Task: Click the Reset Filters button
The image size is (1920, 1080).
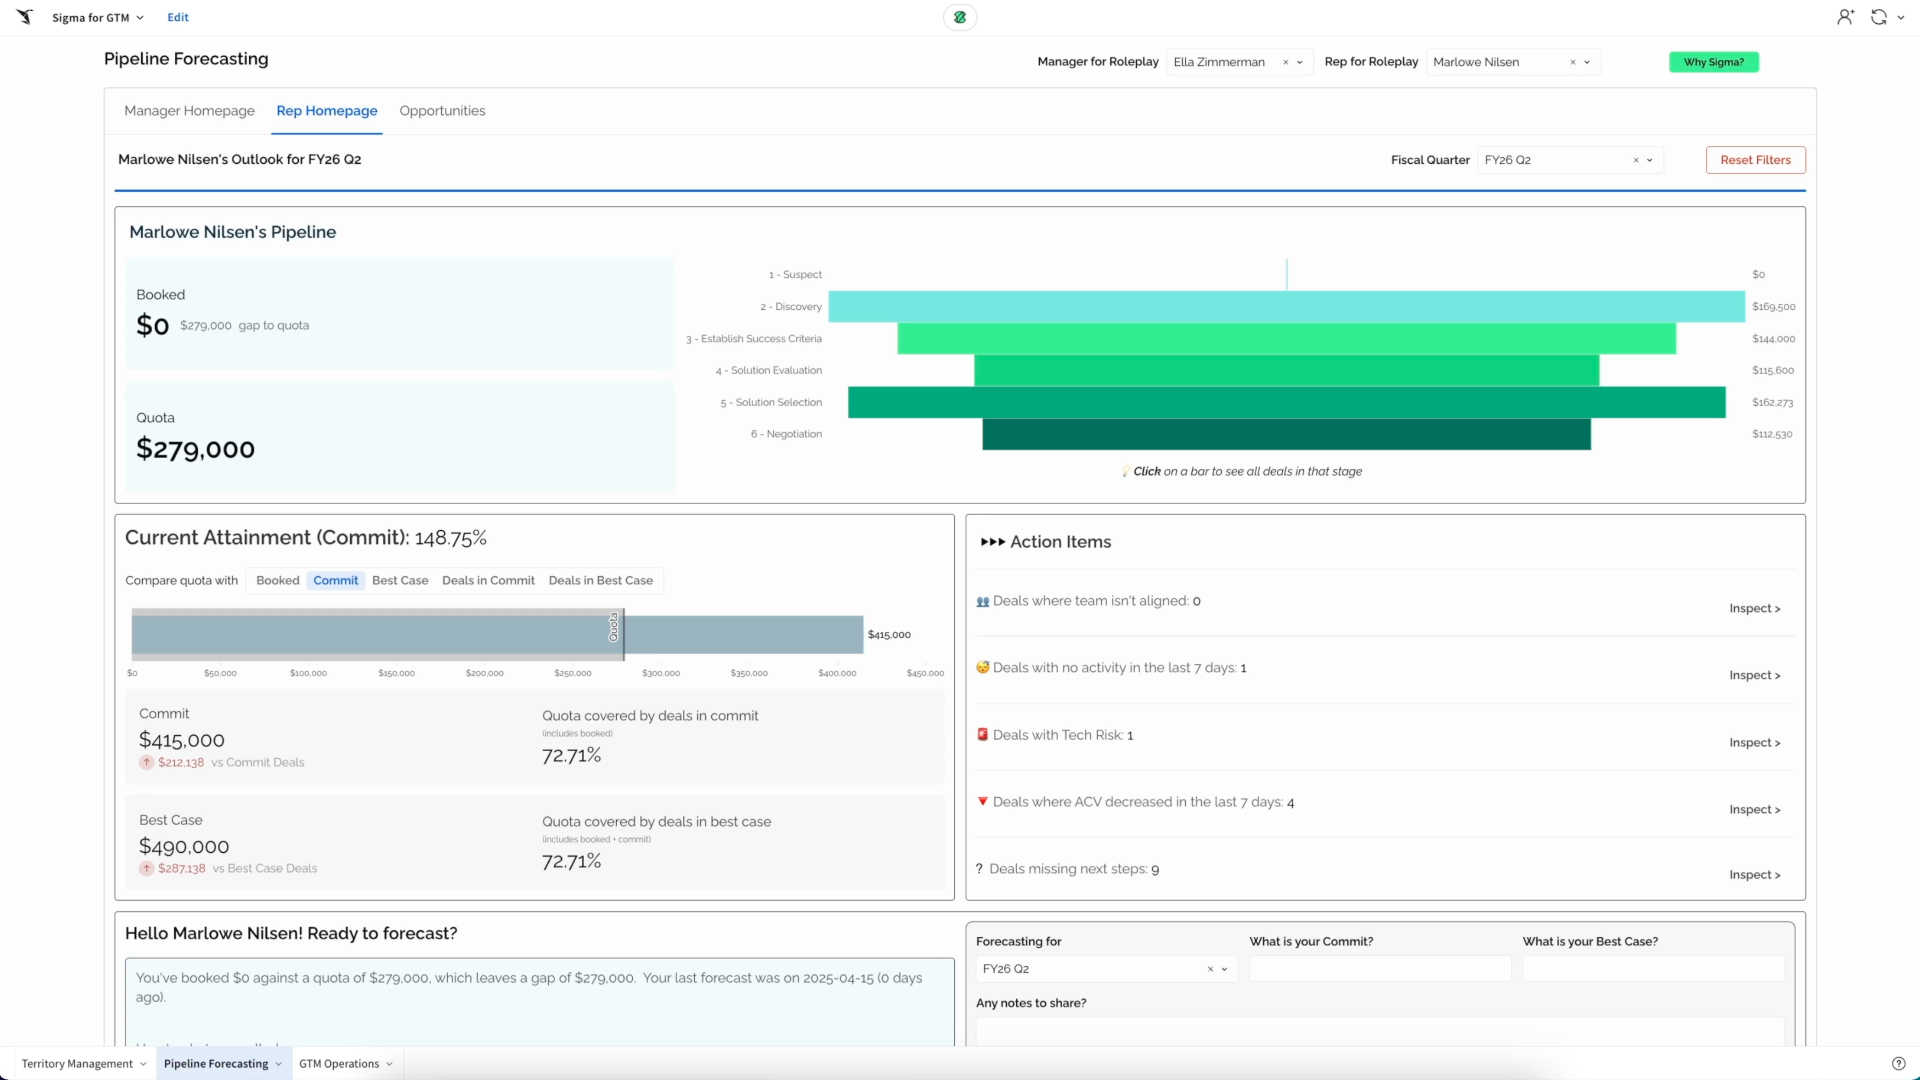Action: click(x=1755, y=160)
